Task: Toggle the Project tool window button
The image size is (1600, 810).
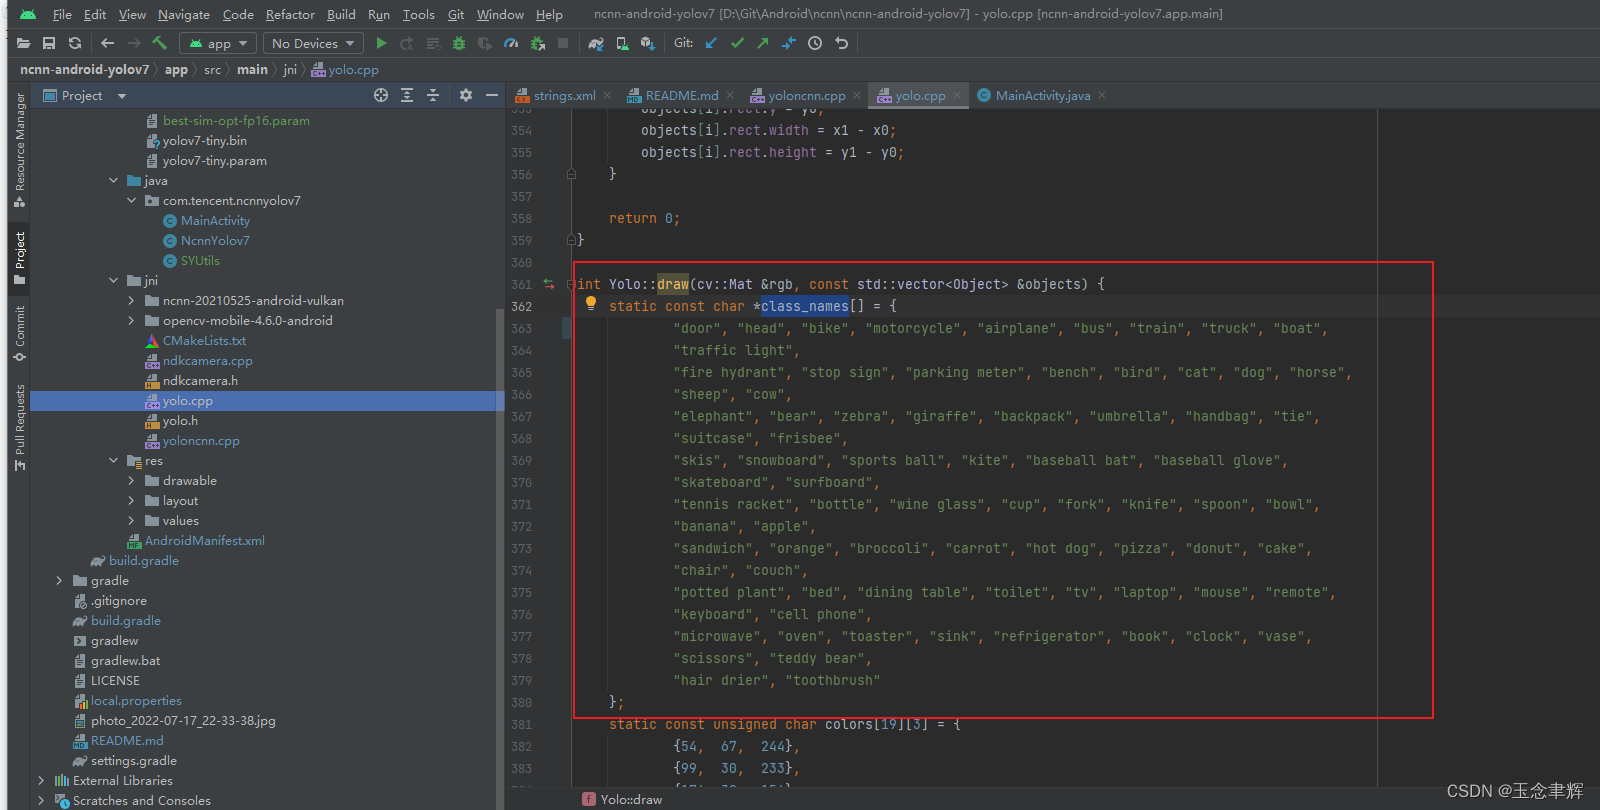Action: pos(19,258)
